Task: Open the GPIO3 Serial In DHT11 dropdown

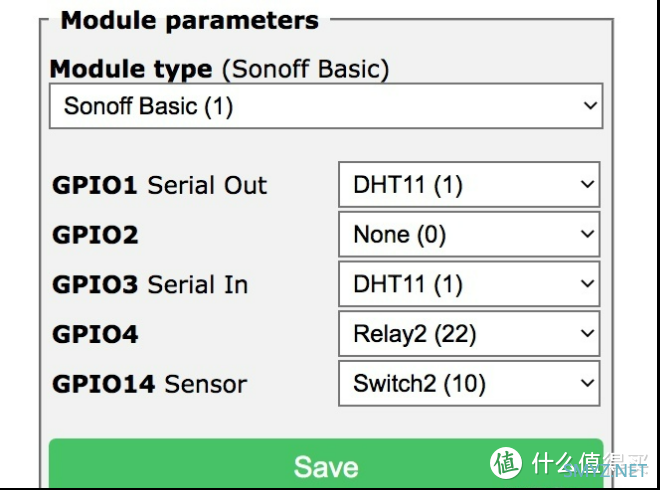Action: 469,284
